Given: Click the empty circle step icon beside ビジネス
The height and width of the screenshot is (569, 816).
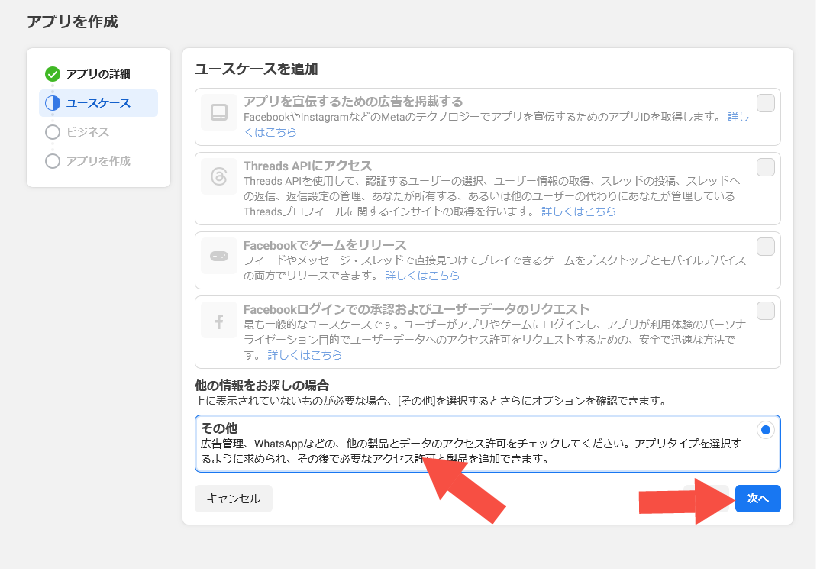Looking at the screenshot, I should tap(53, 132).
